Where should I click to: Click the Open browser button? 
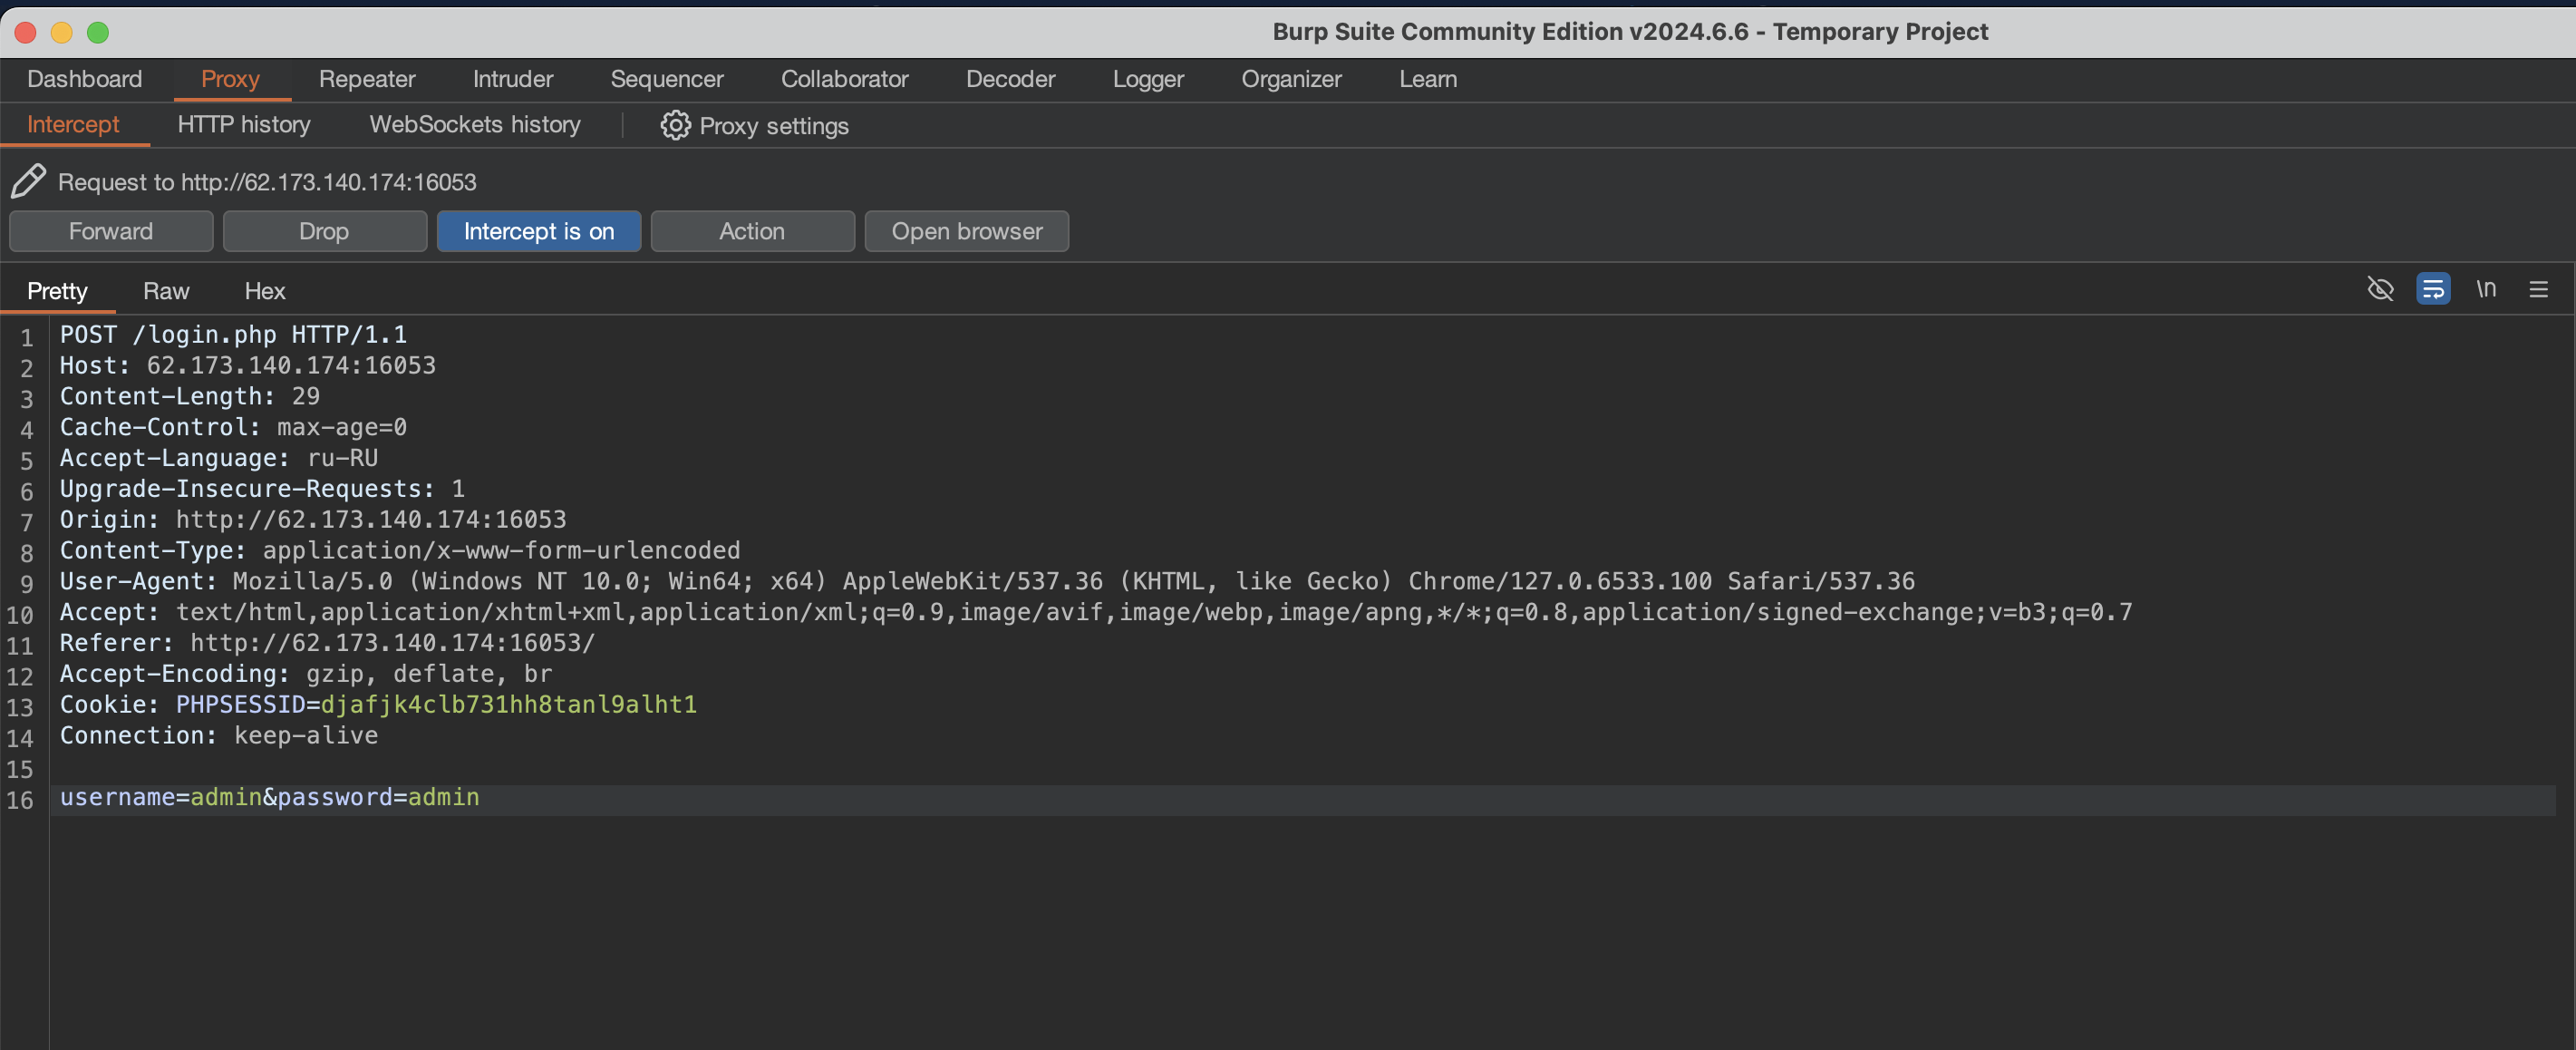(x=966, y=231)
